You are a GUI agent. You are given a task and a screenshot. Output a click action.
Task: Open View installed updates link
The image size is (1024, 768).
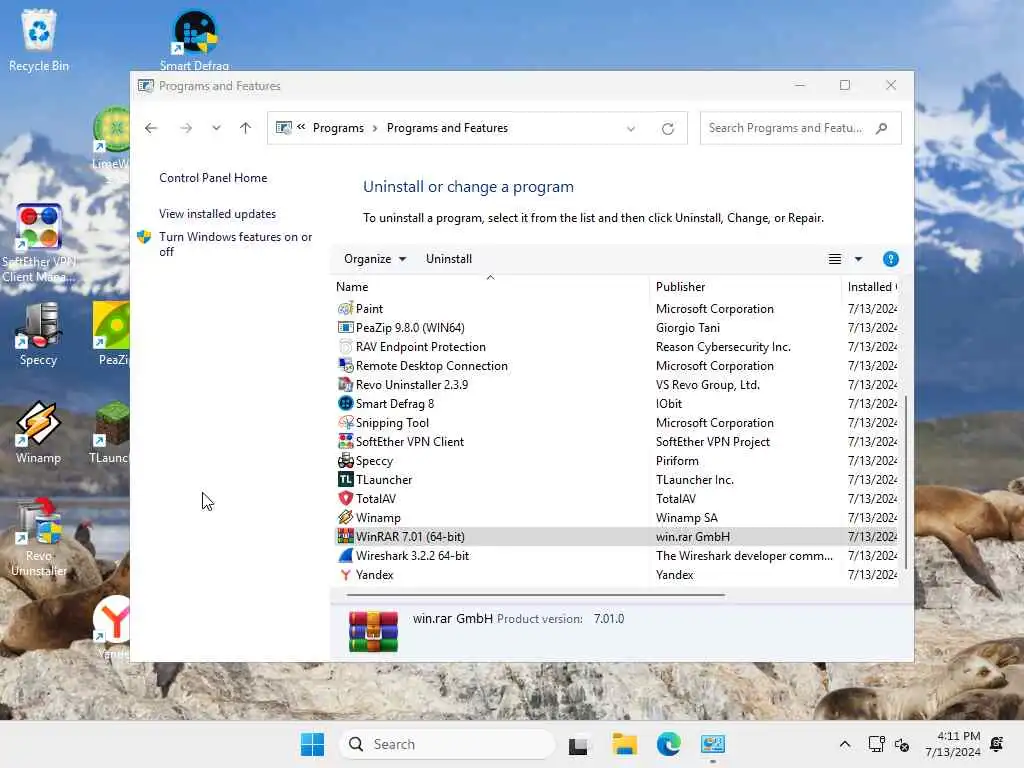[217, 214]
